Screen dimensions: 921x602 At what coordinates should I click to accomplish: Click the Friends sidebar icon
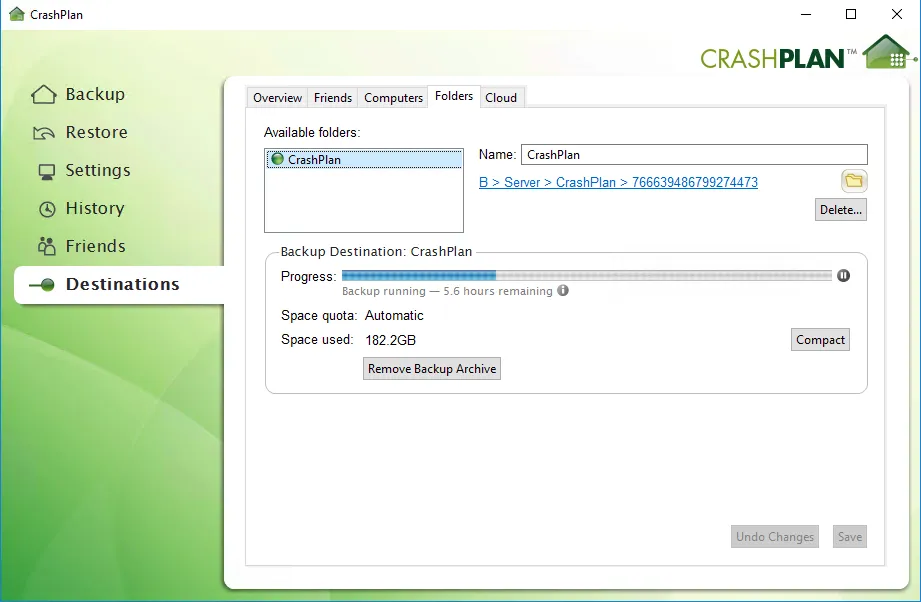point(45,245)
